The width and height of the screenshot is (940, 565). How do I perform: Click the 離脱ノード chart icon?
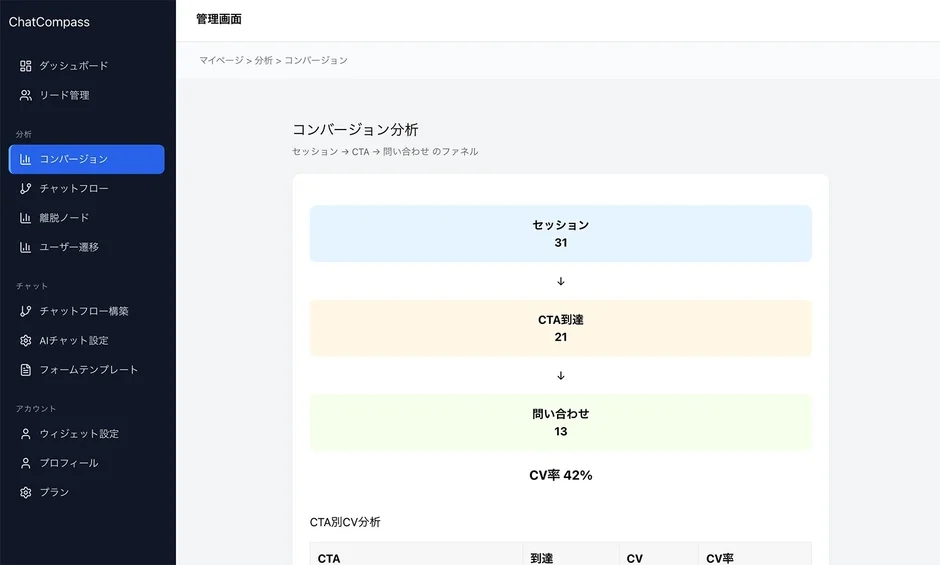tap(25, 218)
